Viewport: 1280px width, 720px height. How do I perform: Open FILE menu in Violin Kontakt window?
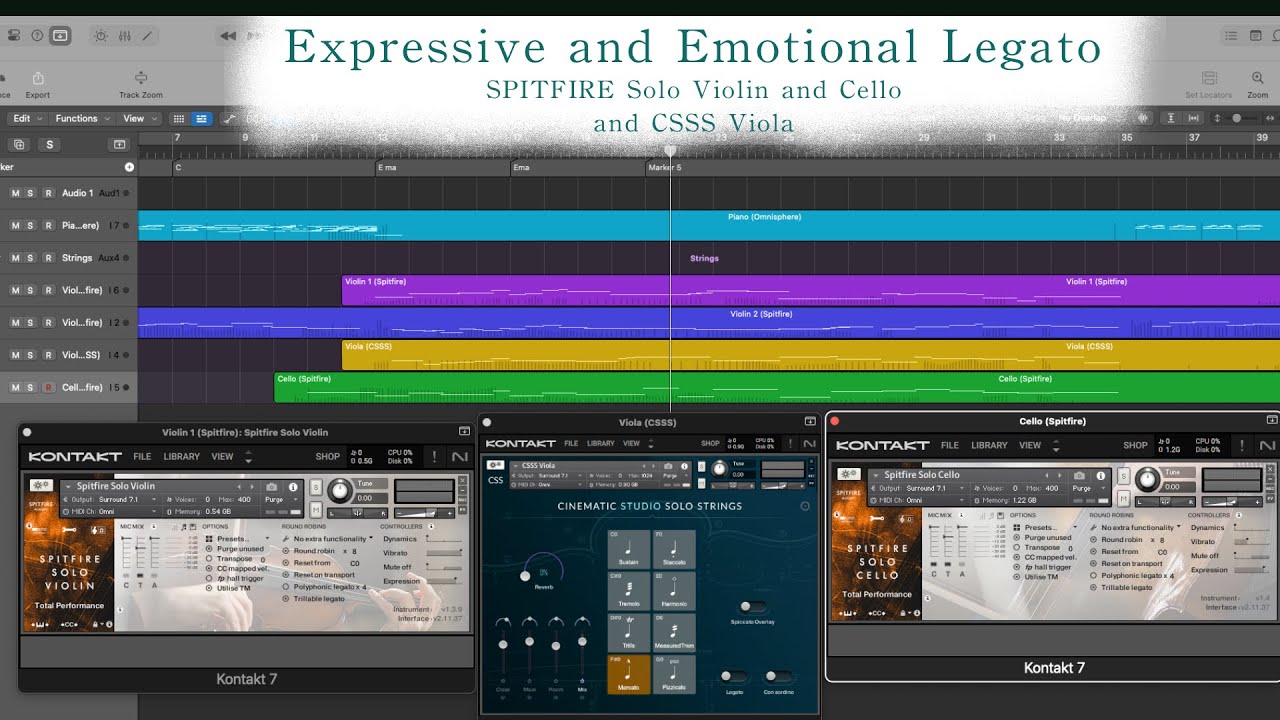[142, 456]
